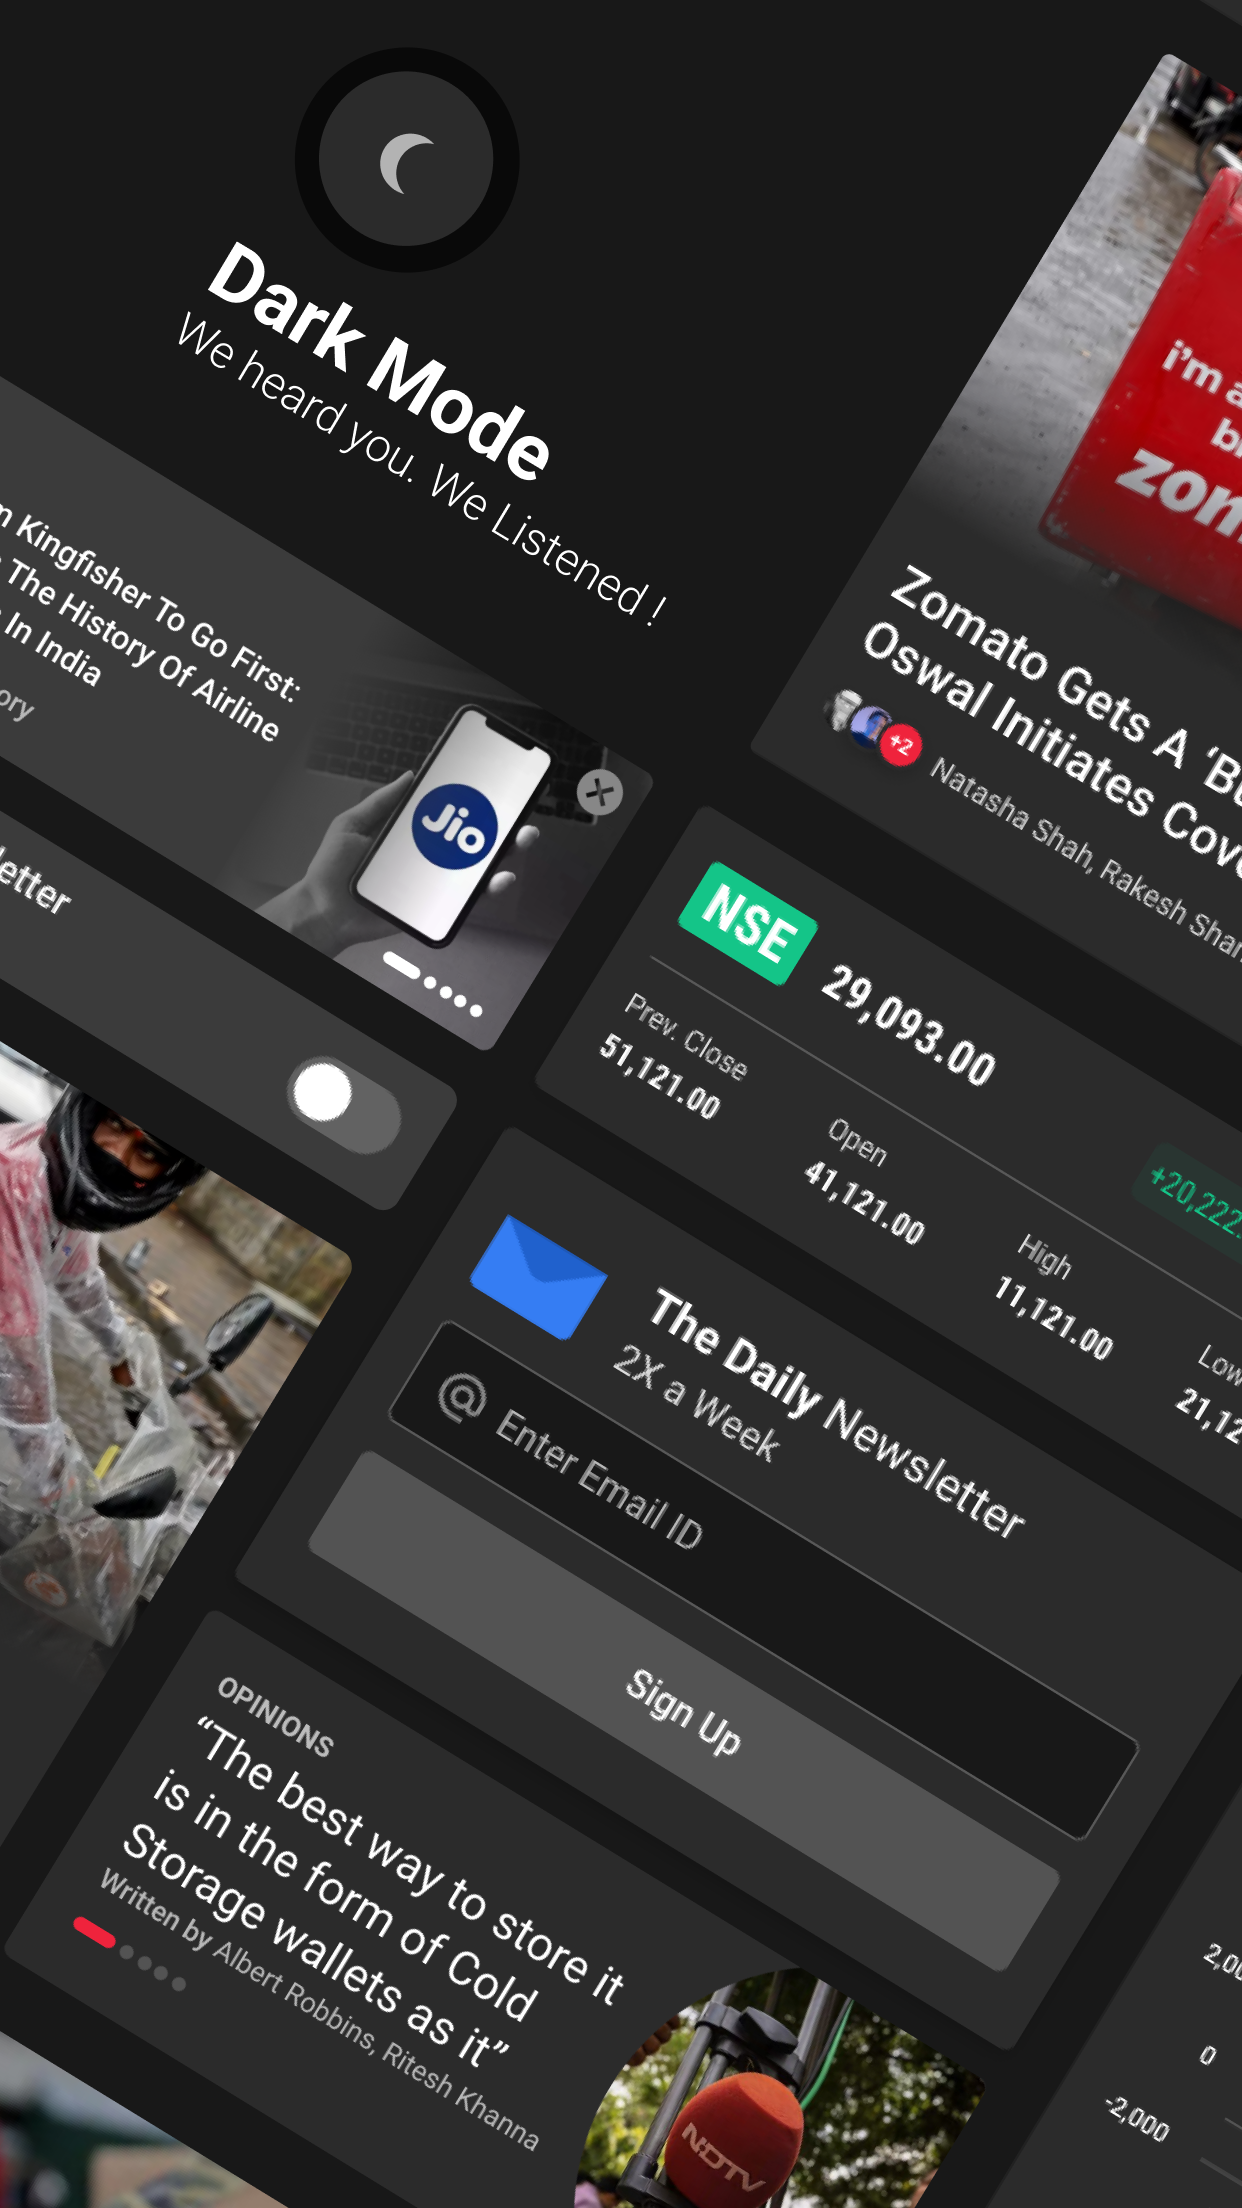This screenshot has height=2208, width=1242.
Task: Tap the High value 11,121.00
Action: [1053, 1317]
